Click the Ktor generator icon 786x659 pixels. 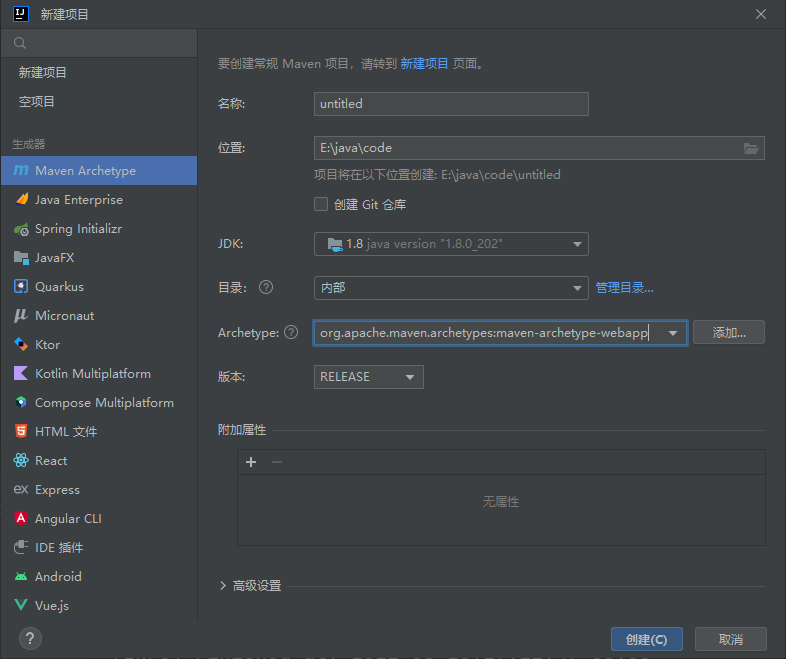click(21, 344)
